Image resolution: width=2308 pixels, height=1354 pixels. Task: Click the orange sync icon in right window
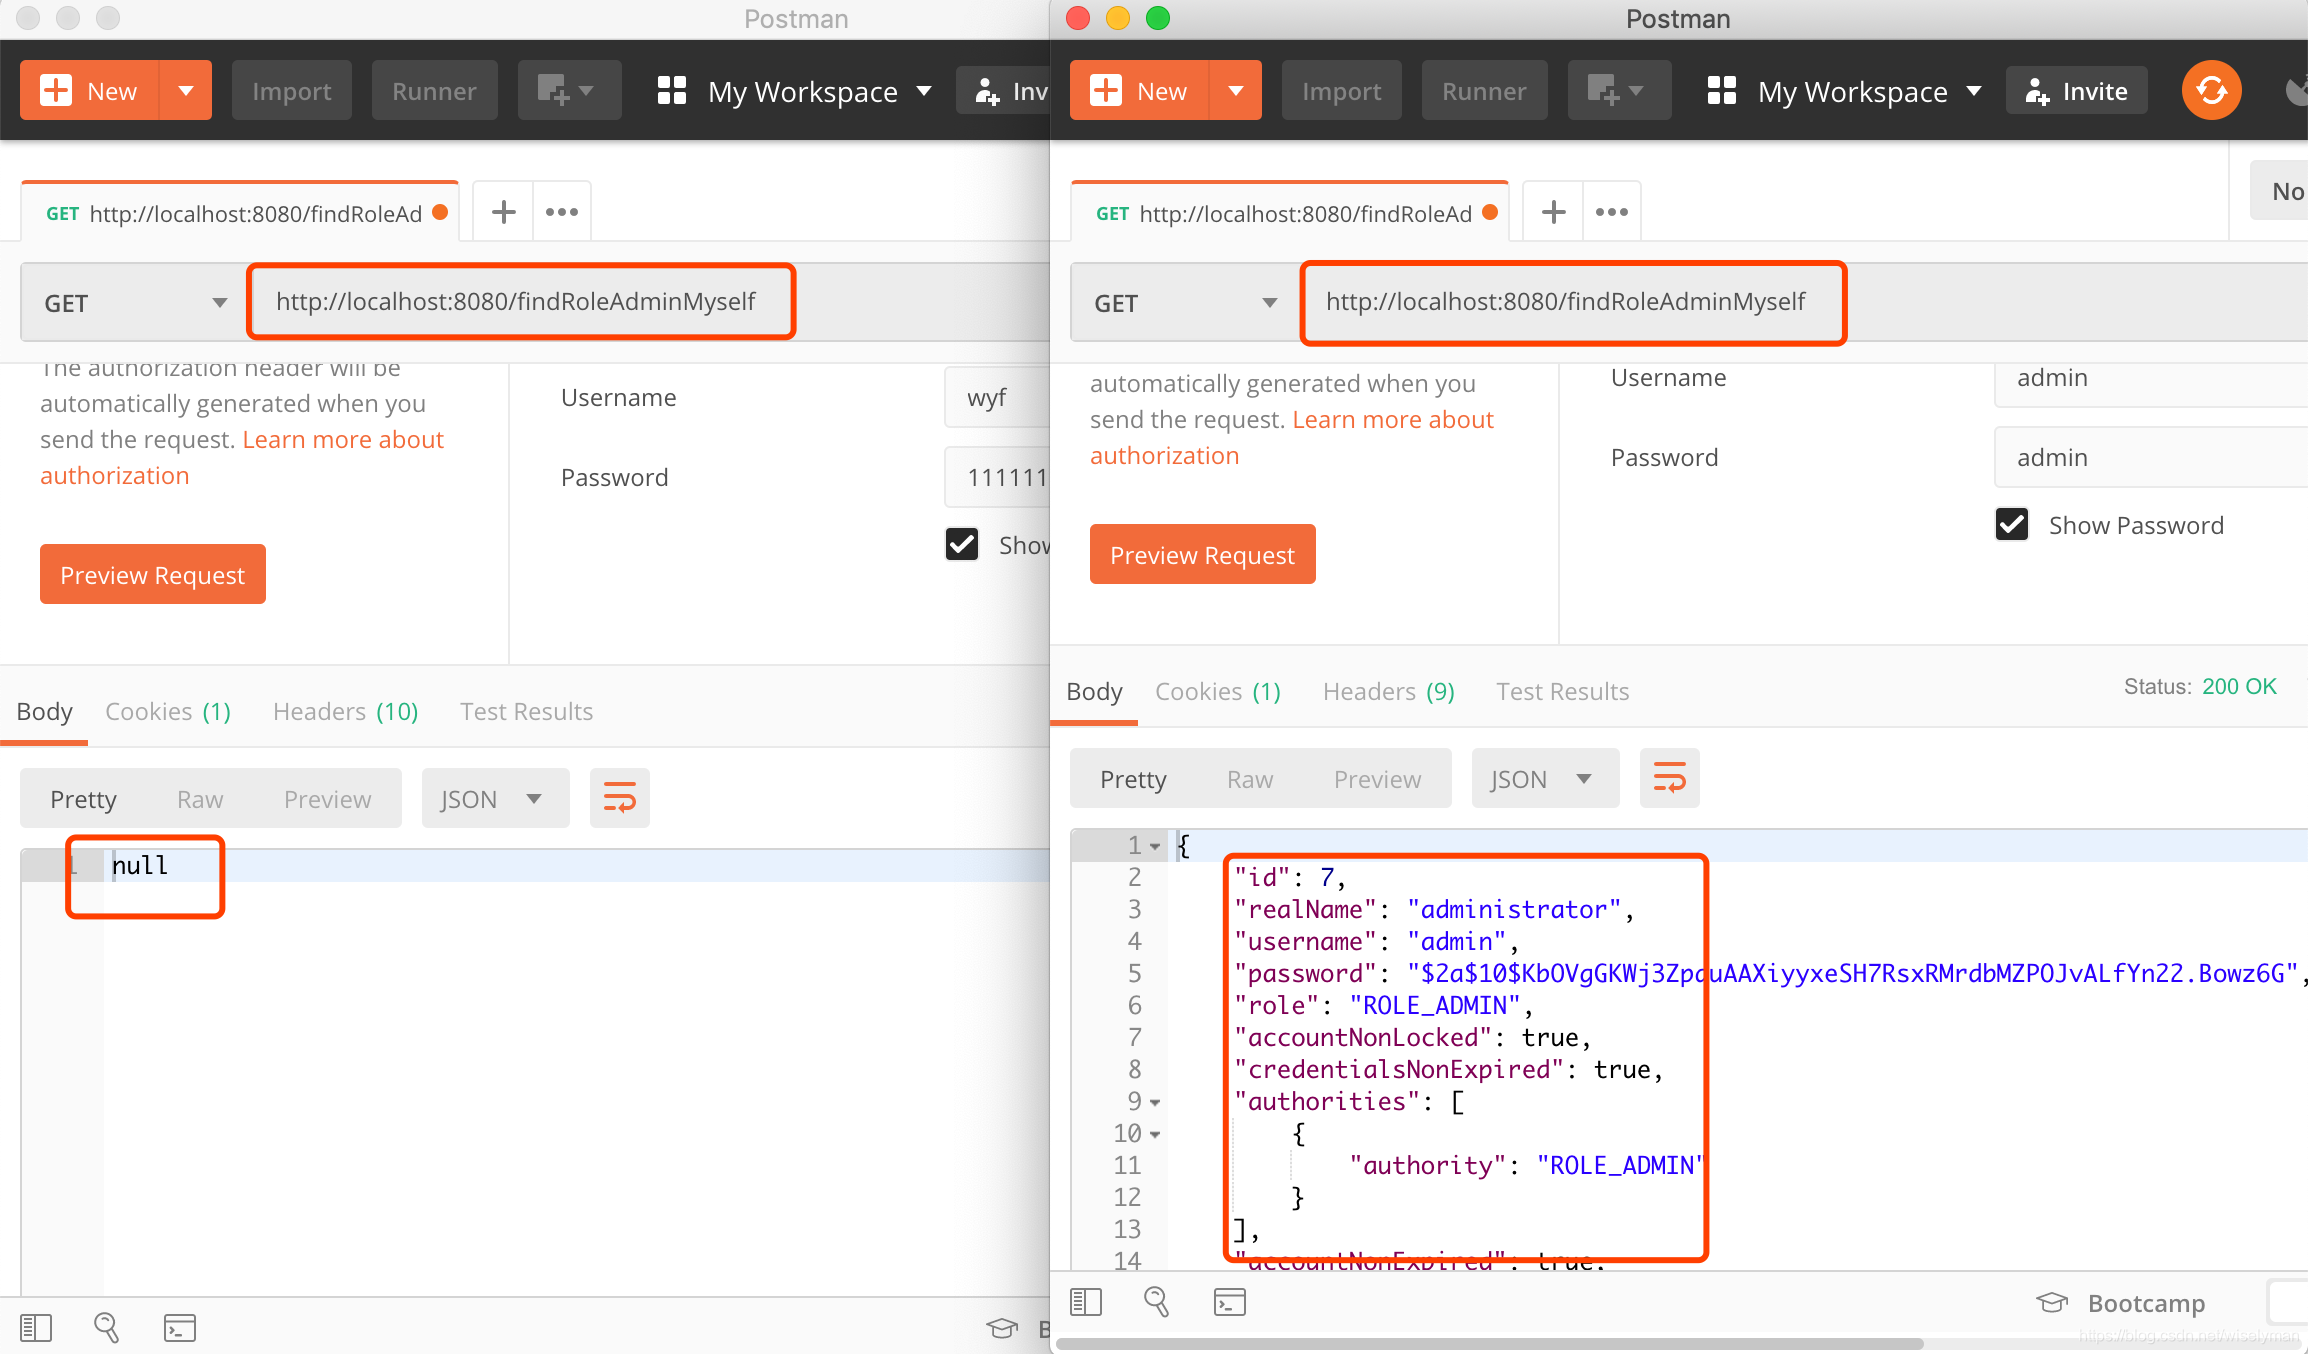pyautogui.click(x=2211, y=91)
